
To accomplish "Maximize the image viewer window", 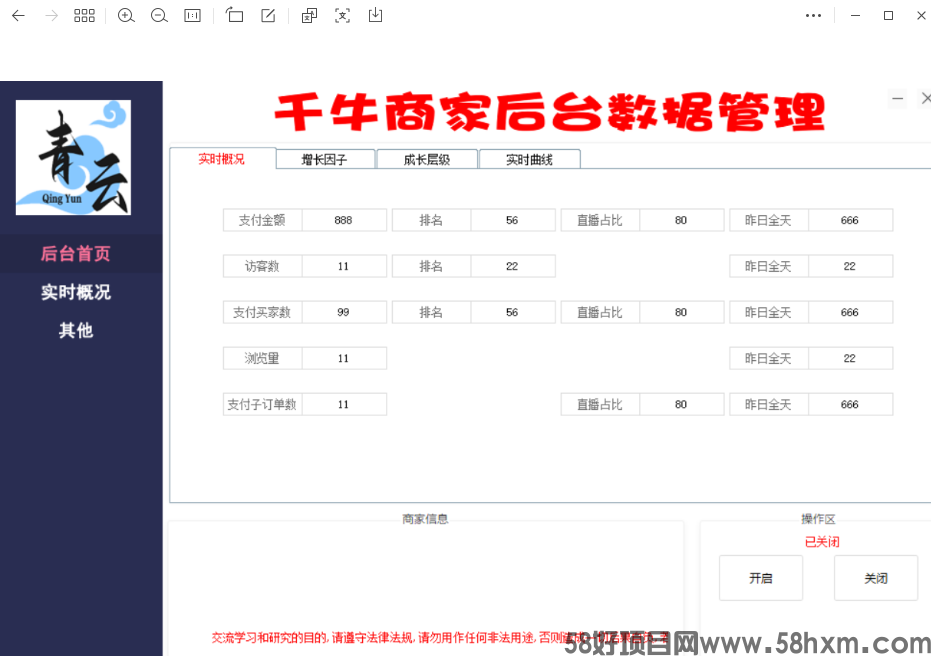I will pyautogui.click(x=888, y=15).
